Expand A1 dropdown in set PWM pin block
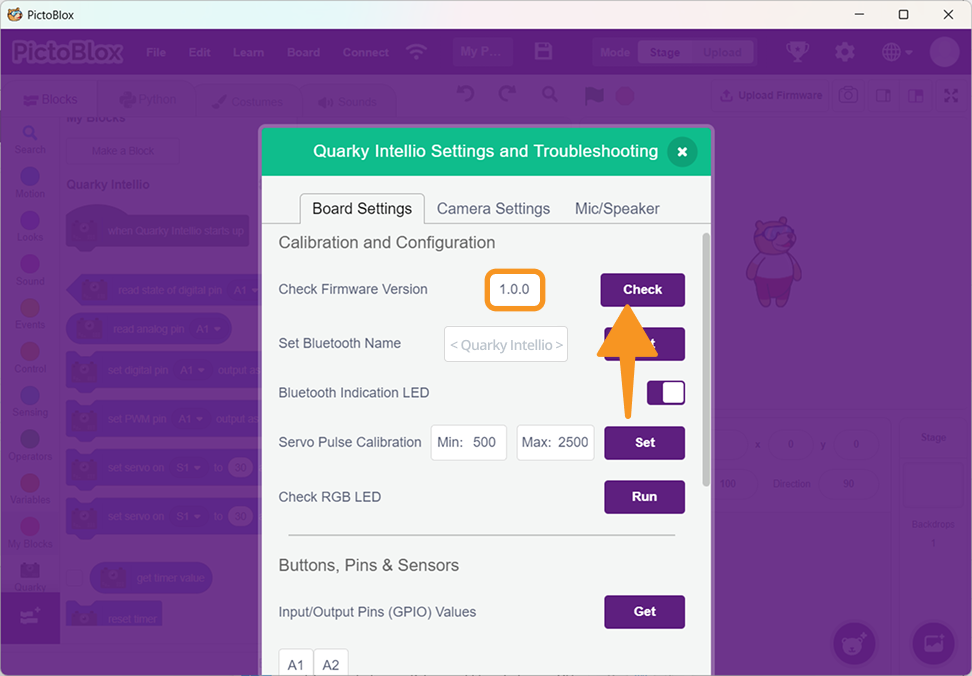The image size is (972, 676). [x=192, y=419]
